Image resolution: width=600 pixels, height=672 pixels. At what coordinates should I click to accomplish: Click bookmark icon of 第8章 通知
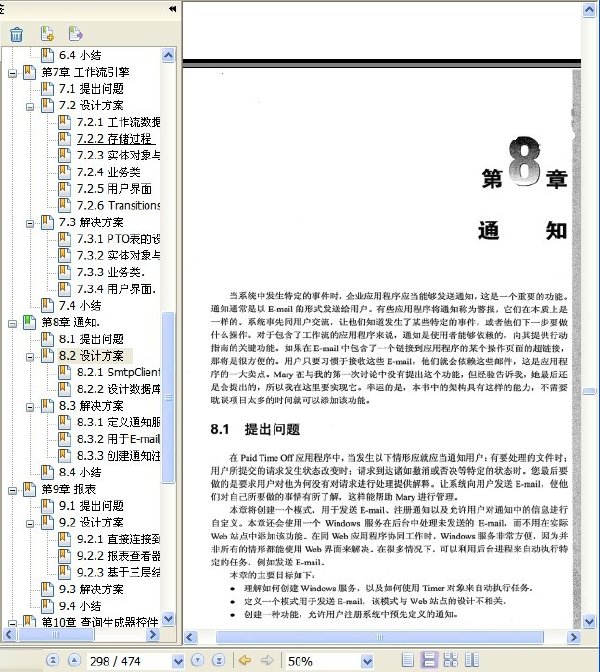click(29, 322)
